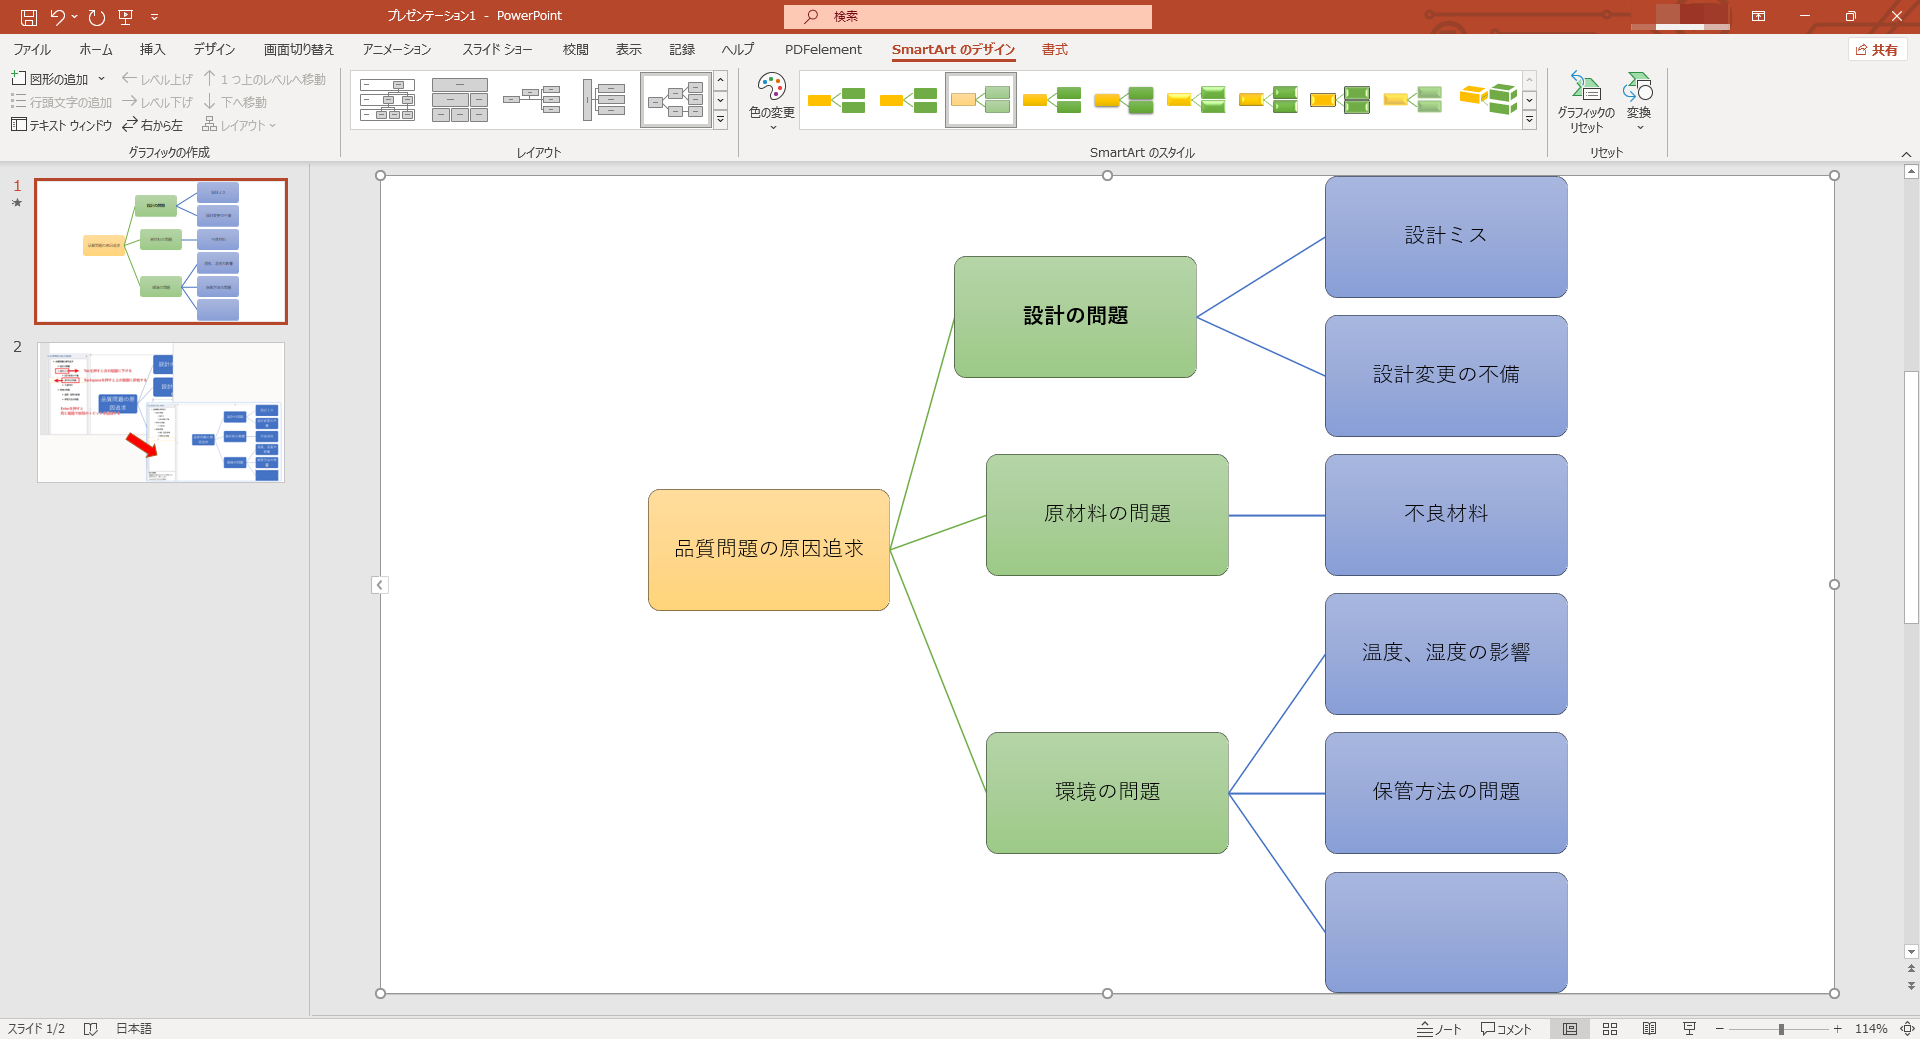Toggle the テキスト ウィンドウ pane
The height and width of the screenshot is (1039, 1920).
[62, 125]
